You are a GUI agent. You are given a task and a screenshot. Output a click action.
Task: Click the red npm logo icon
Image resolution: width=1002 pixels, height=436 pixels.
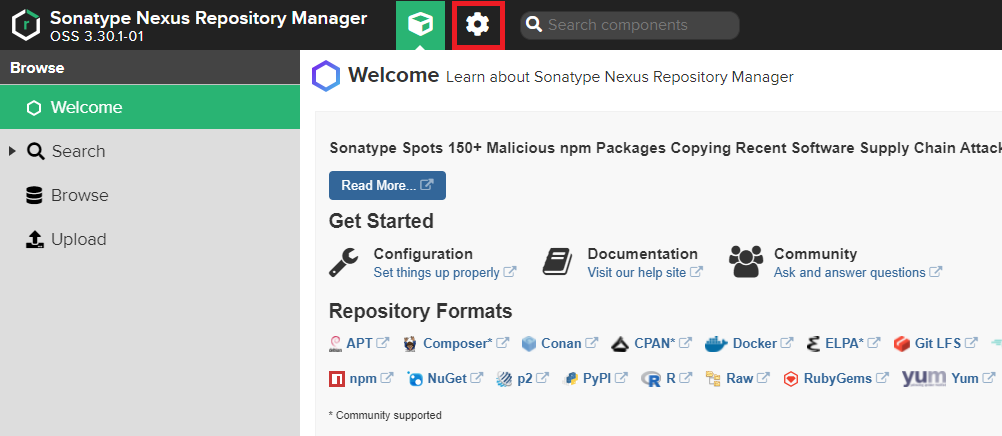pos(337,379)
